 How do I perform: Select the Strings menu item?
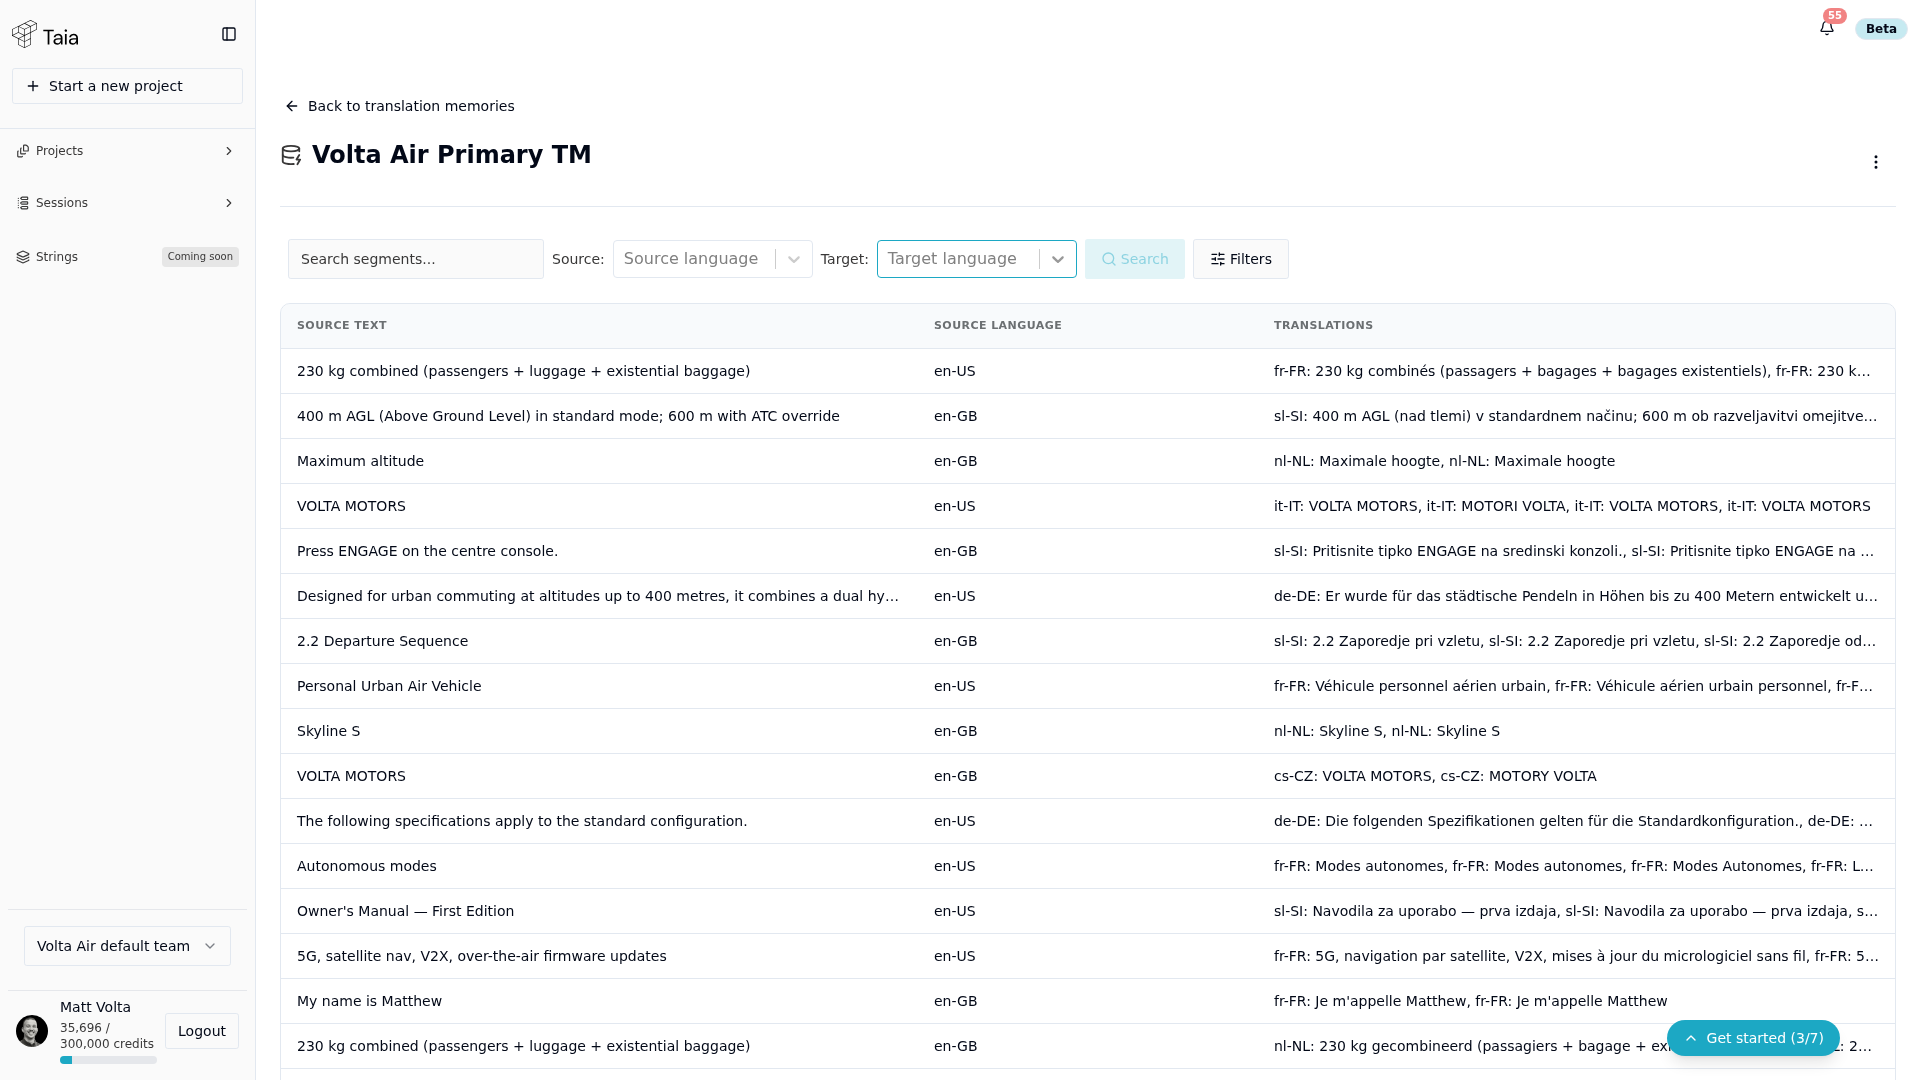pyautogui.click(x=127, y=257)
